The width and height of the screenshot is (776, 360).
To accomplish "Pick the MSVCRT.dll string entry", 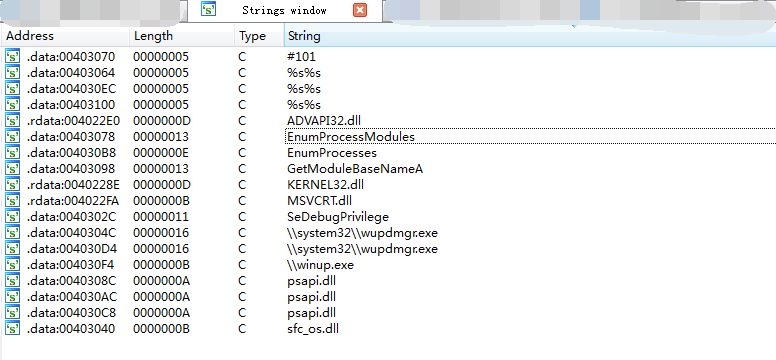I will tap(319, 201).
